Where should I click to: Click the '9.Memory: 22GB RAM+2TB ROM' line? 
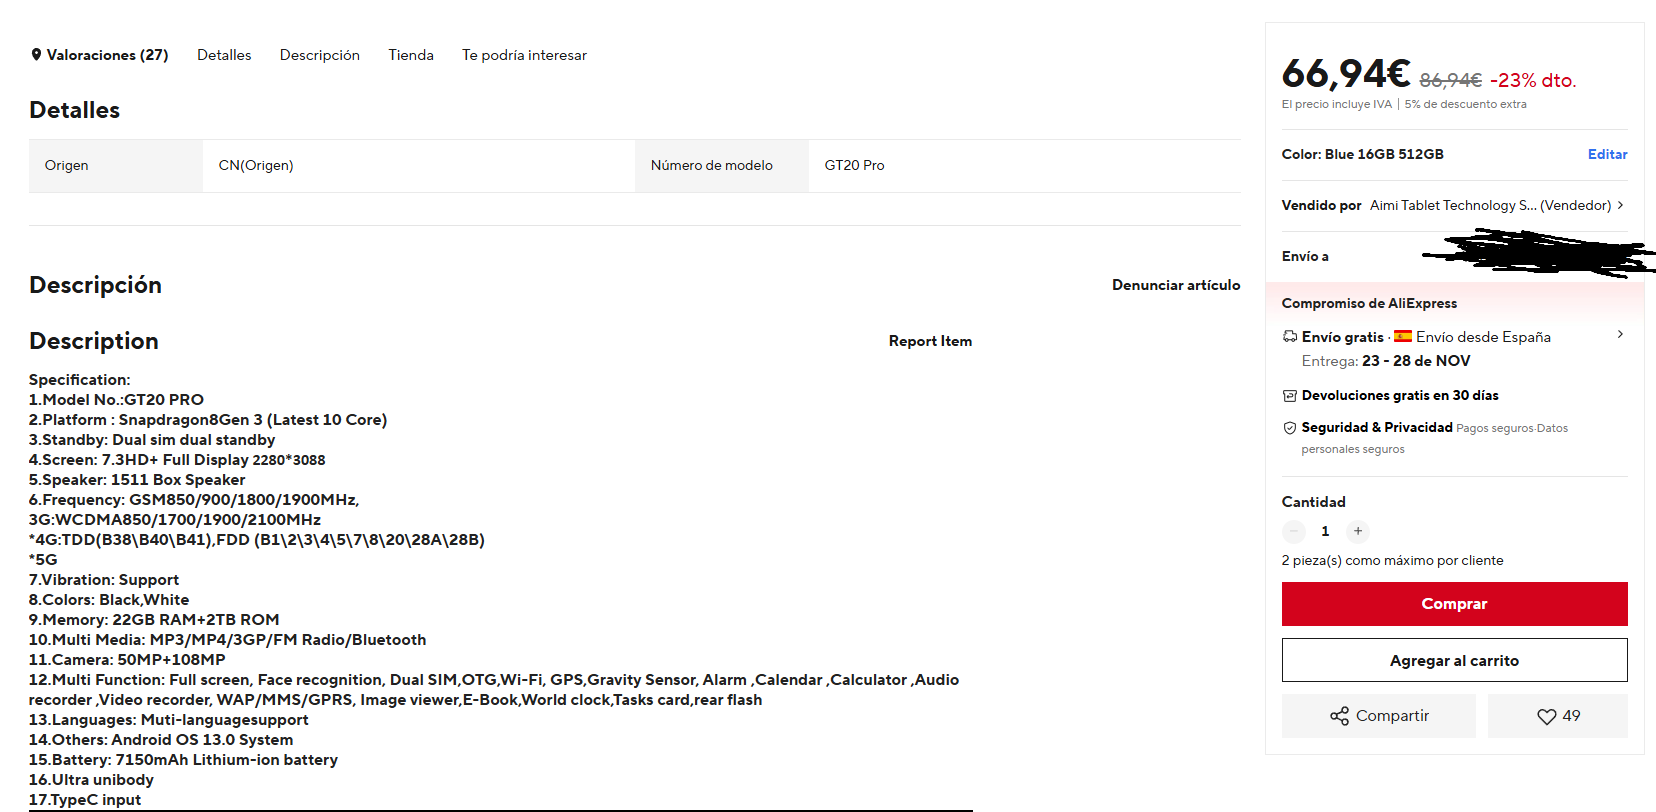click(154, 620)
